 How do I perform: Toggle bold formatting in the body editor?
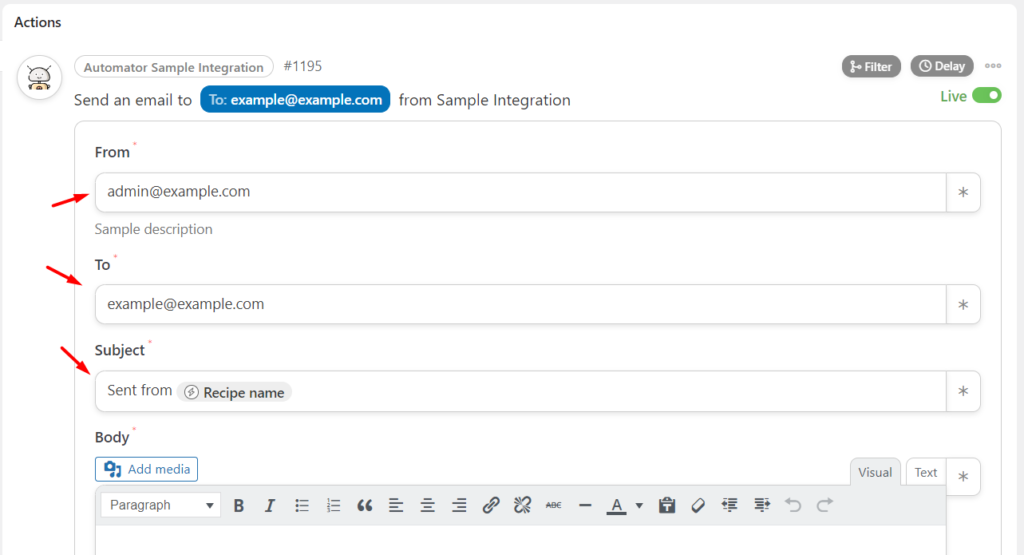(239, 506)
